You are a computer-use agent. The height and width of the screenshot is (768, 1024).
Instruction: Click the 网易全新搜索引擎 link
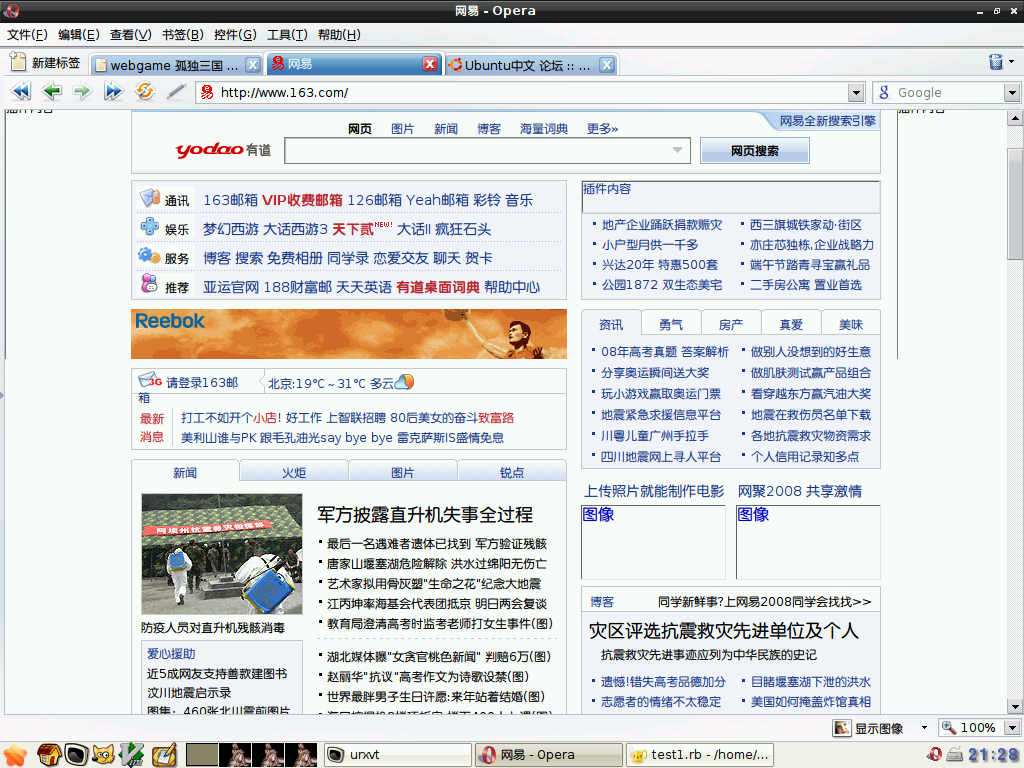click(827, 121)
